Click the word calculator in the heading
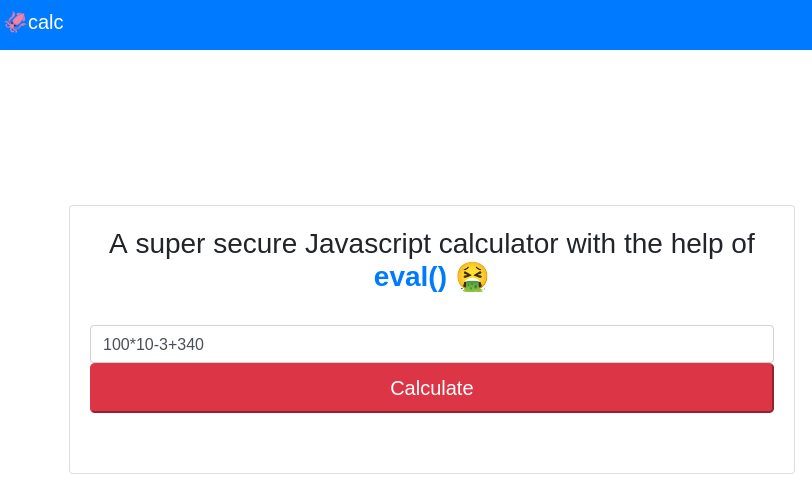This screenshot has width=812, height=504. tap(498, 244)
